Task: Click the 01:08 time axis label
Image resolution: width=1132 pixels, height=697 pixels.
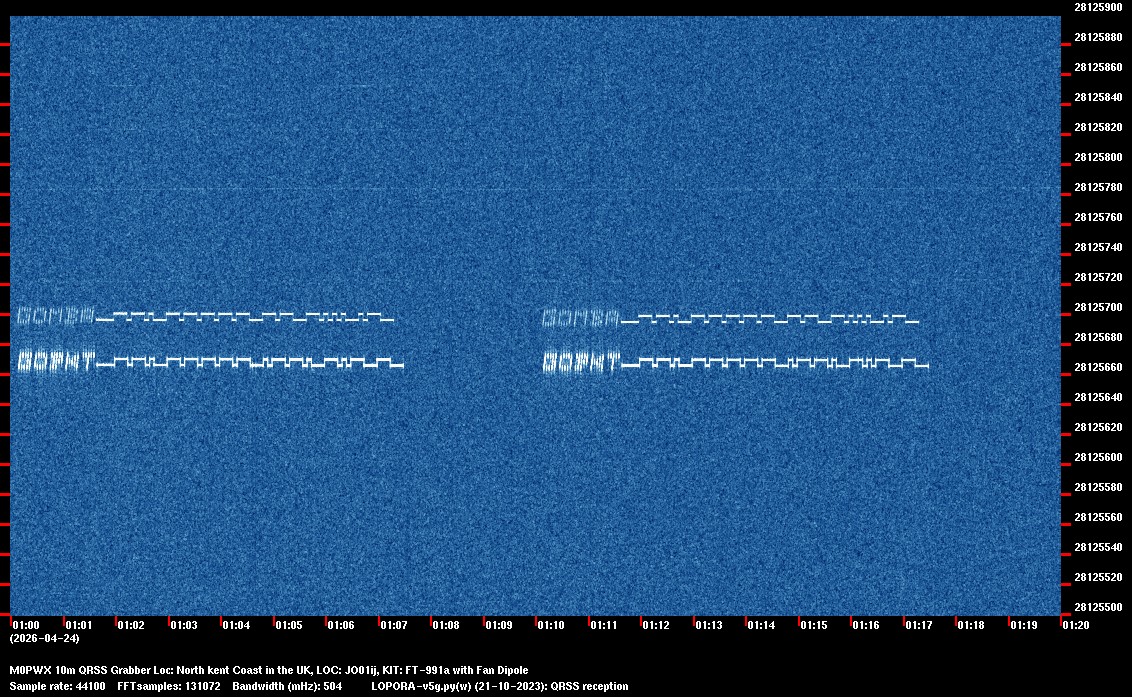Action: click(446, 625)
